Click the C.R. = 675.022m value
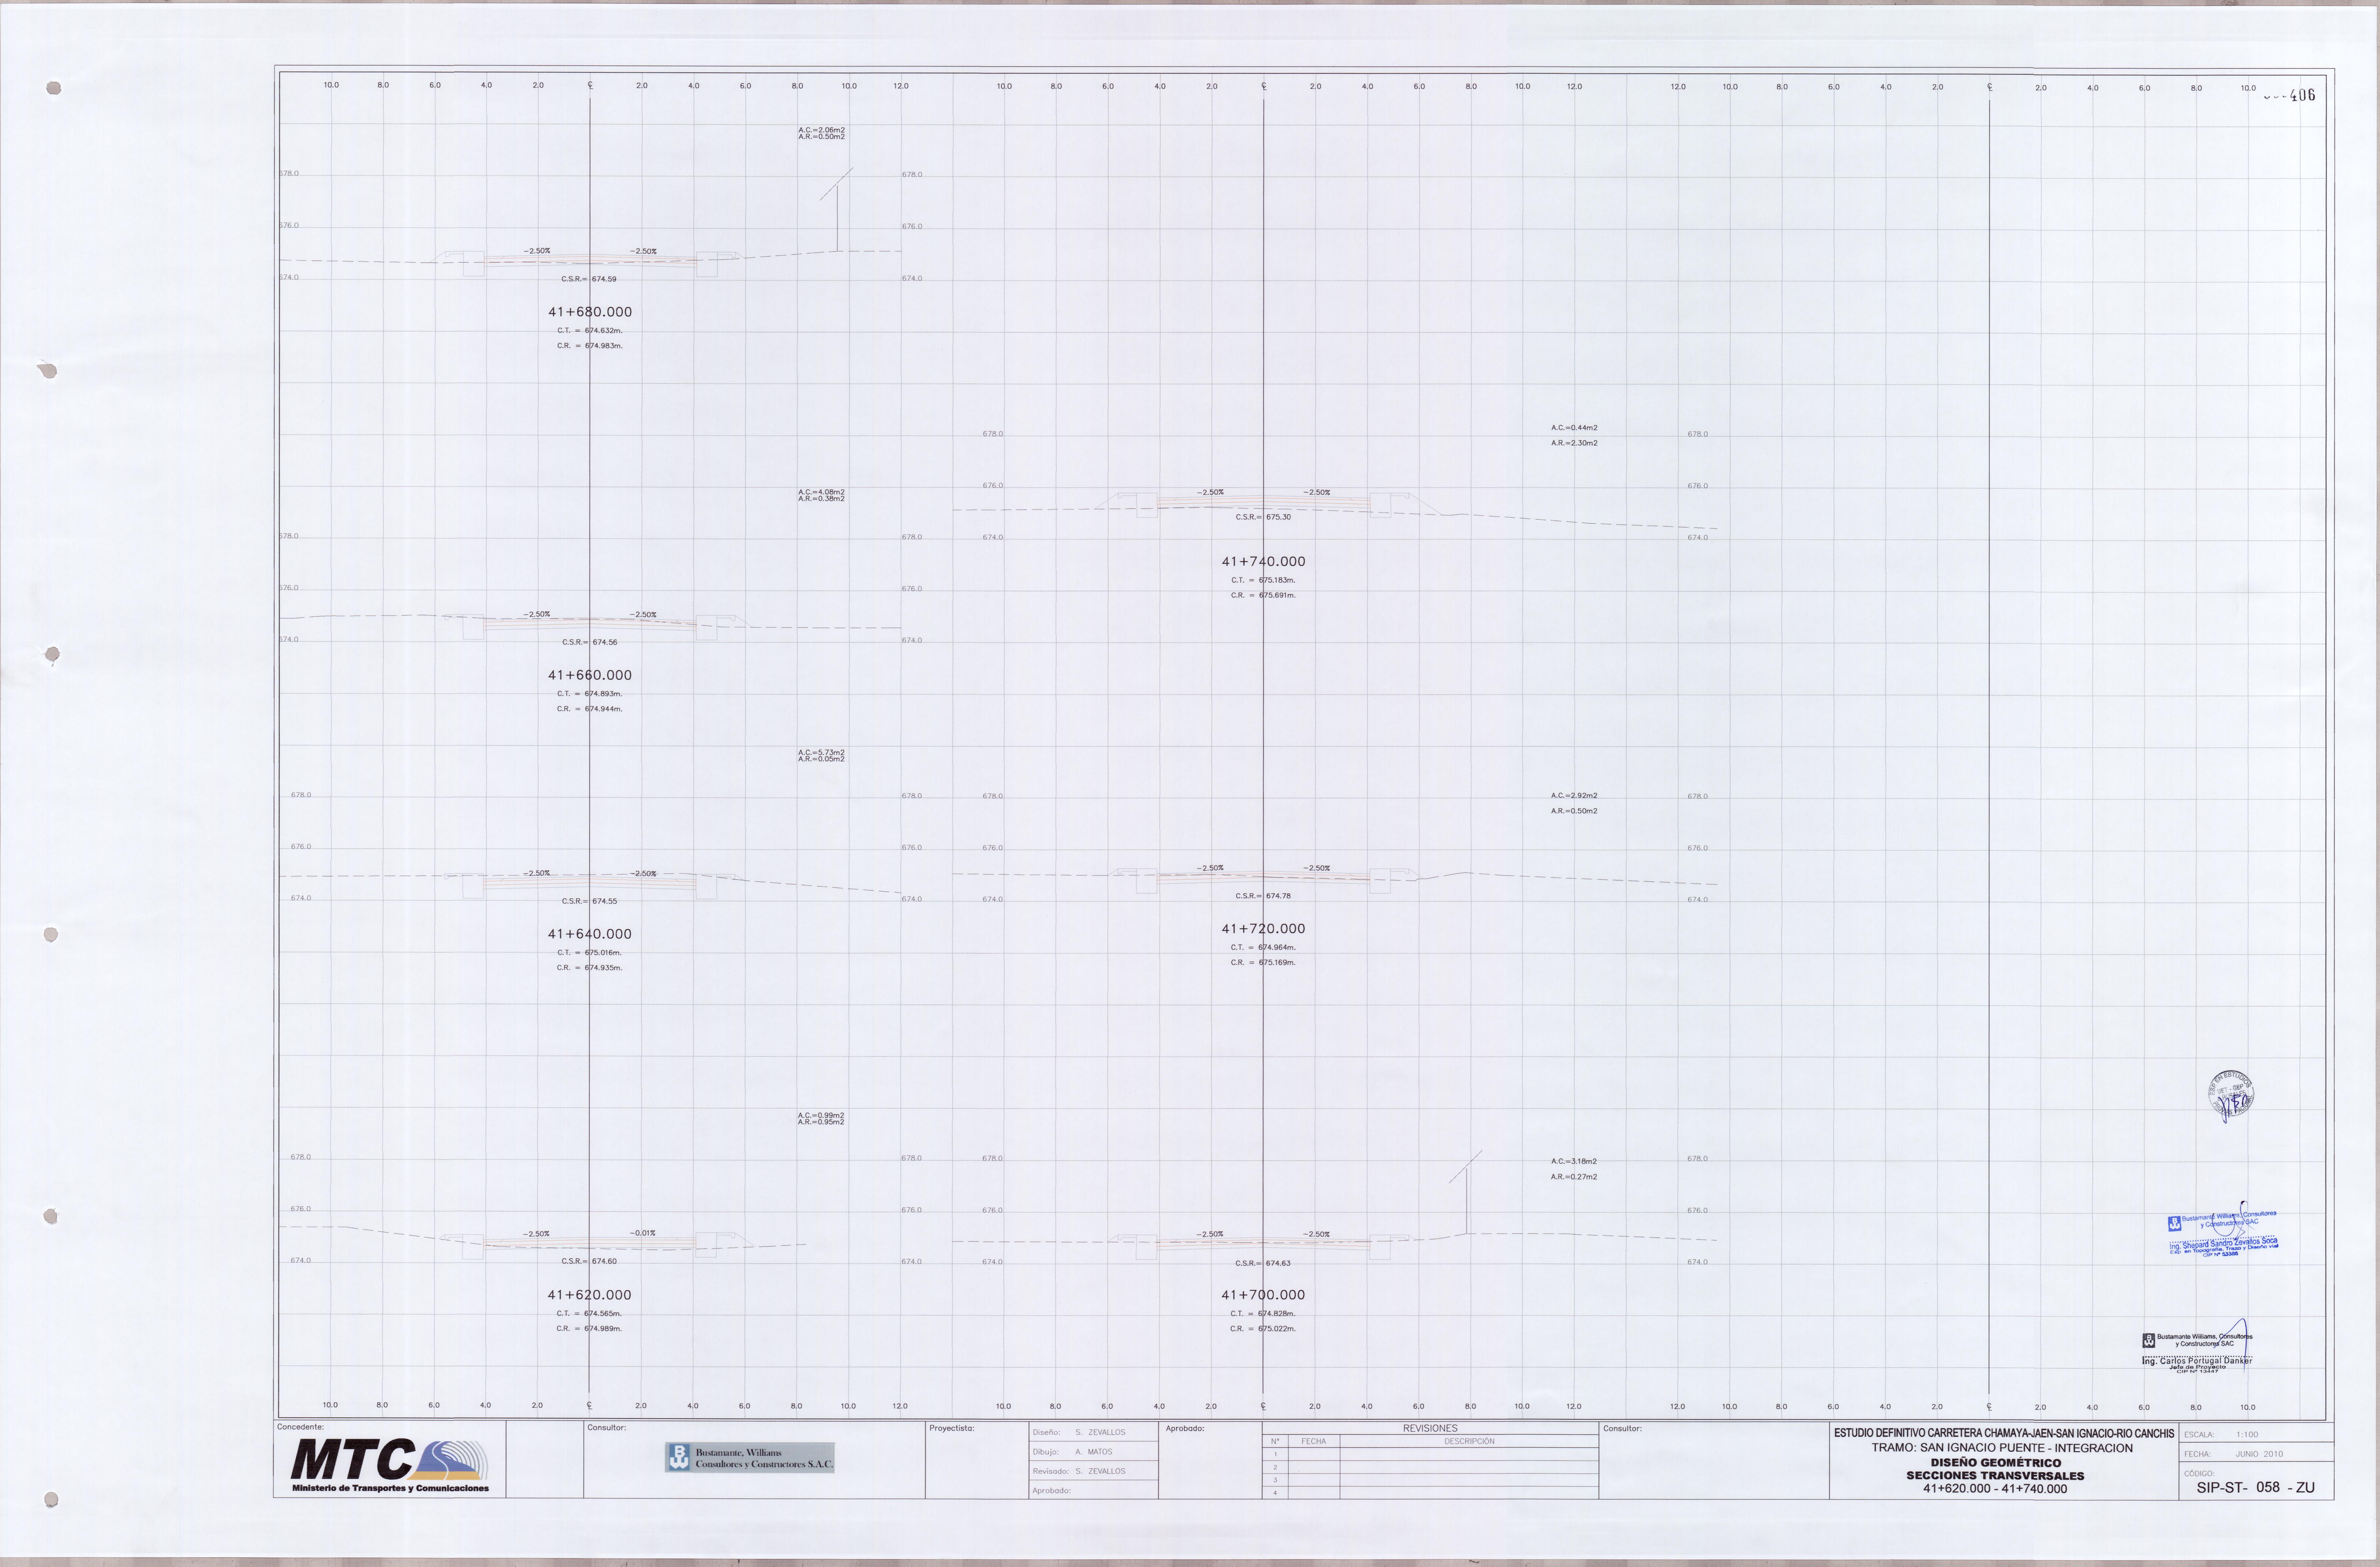Screen dimensions: 2380x1567 tap(1263, 1329)
